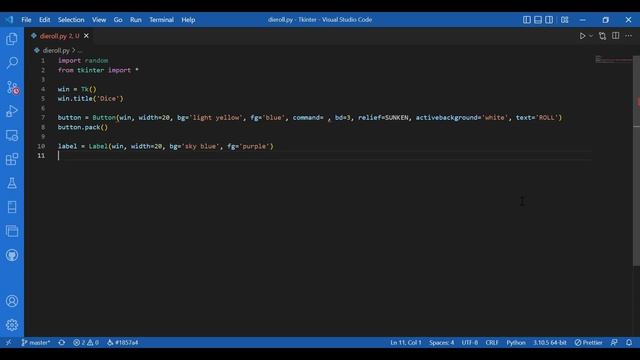Open the GitHub view in activity bar
640x360 pixels.
[12, 255]
